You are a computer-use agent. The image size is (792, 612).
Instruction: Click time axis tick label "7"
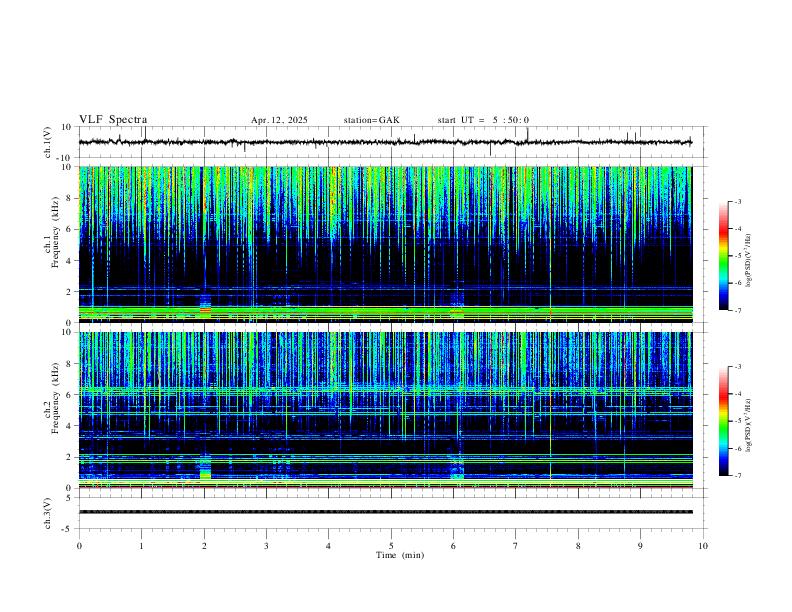click(516, 546)
